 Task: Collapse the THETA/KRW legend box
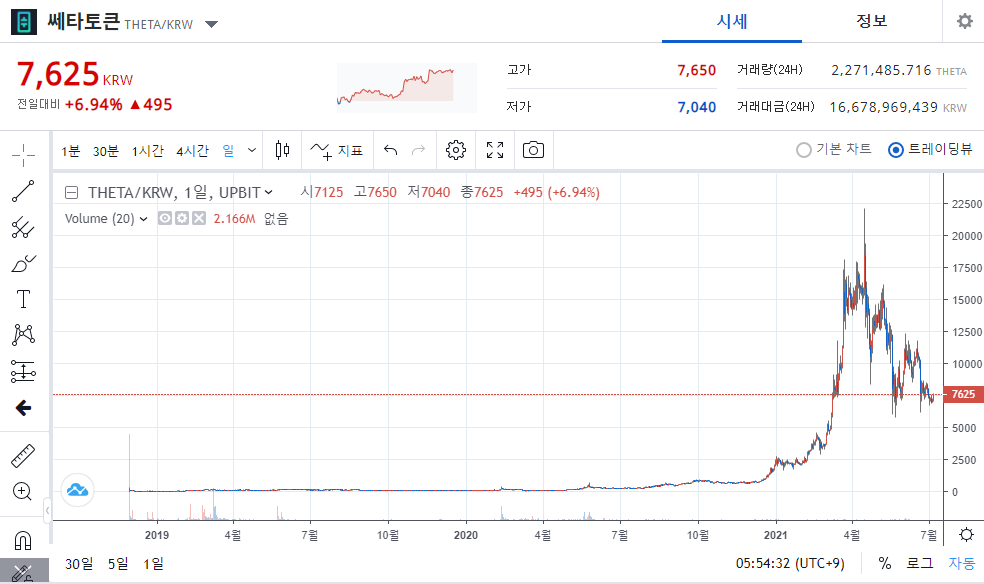click(72, 193)
